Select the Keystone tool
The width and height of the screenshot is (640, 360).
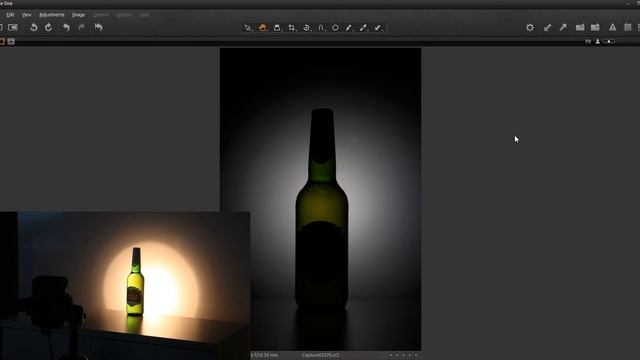tap(321, 28)
